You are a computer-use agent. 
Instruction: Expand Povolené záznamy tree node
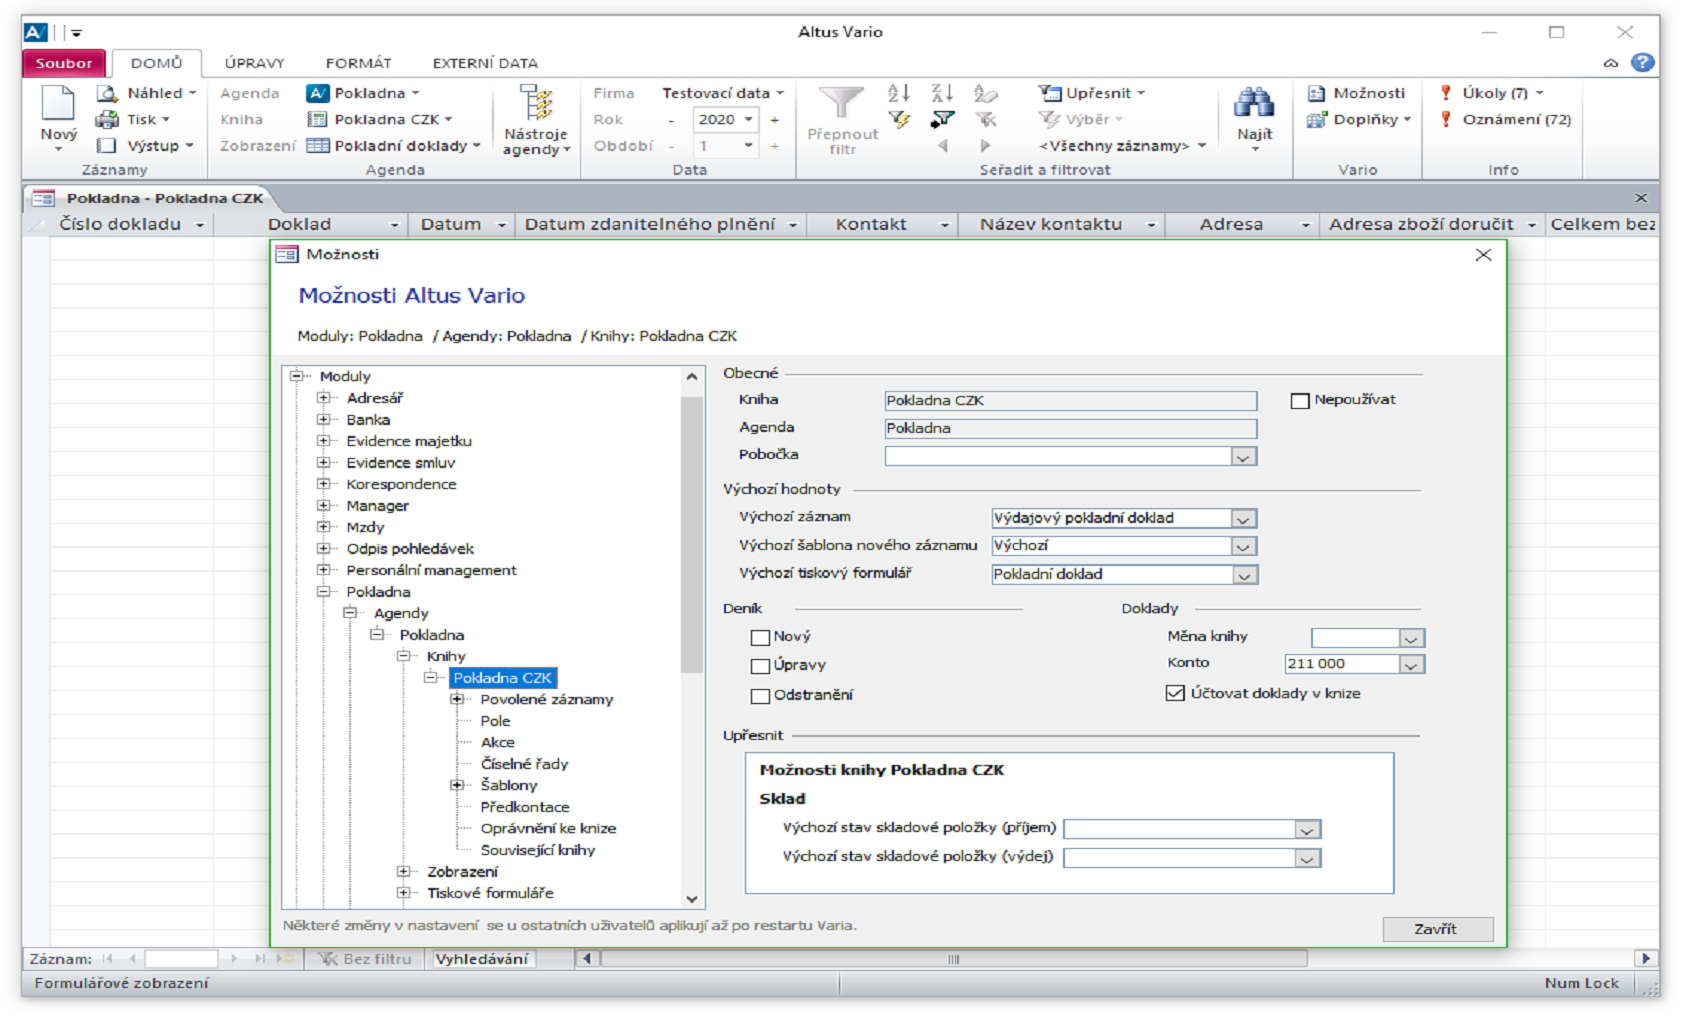tap(457, 699)
